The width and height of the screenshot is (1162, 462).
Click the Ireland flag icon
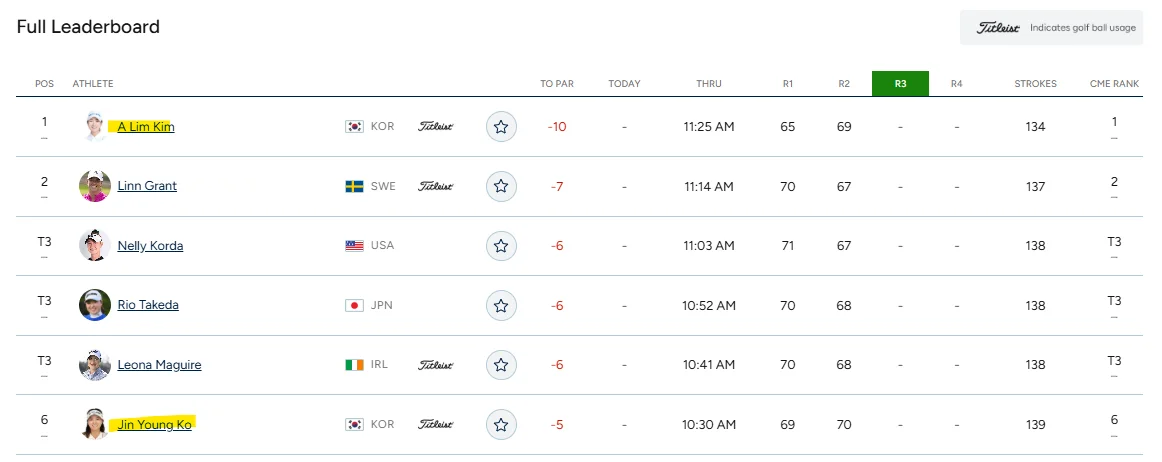(354, 365)
